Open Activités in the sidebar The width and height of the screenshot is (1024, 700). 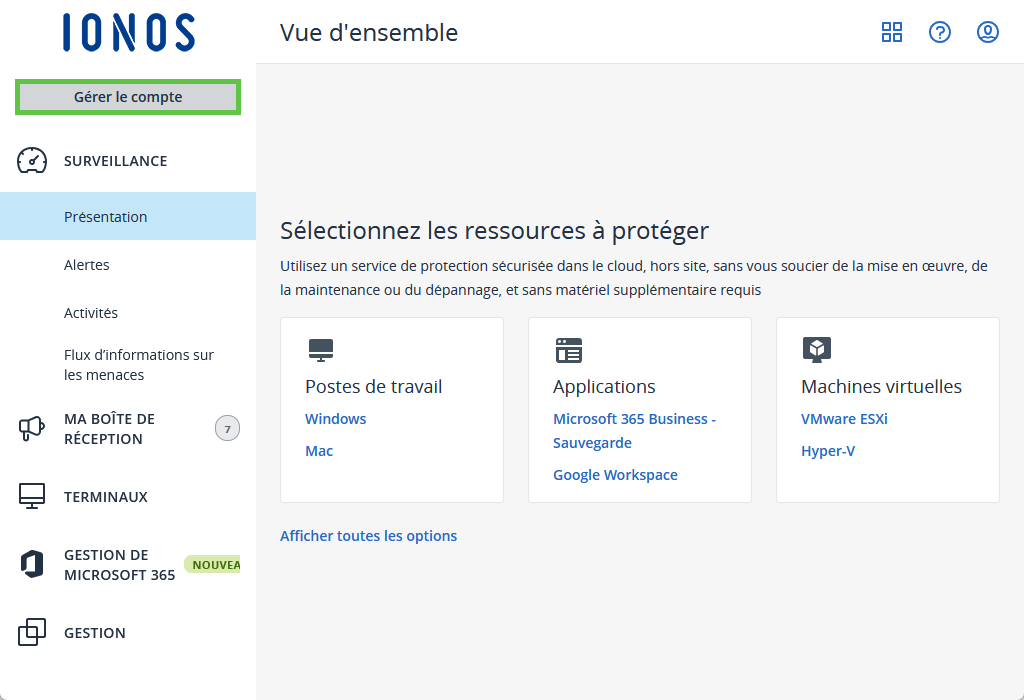pyautogui.click(x=91, y=313)
